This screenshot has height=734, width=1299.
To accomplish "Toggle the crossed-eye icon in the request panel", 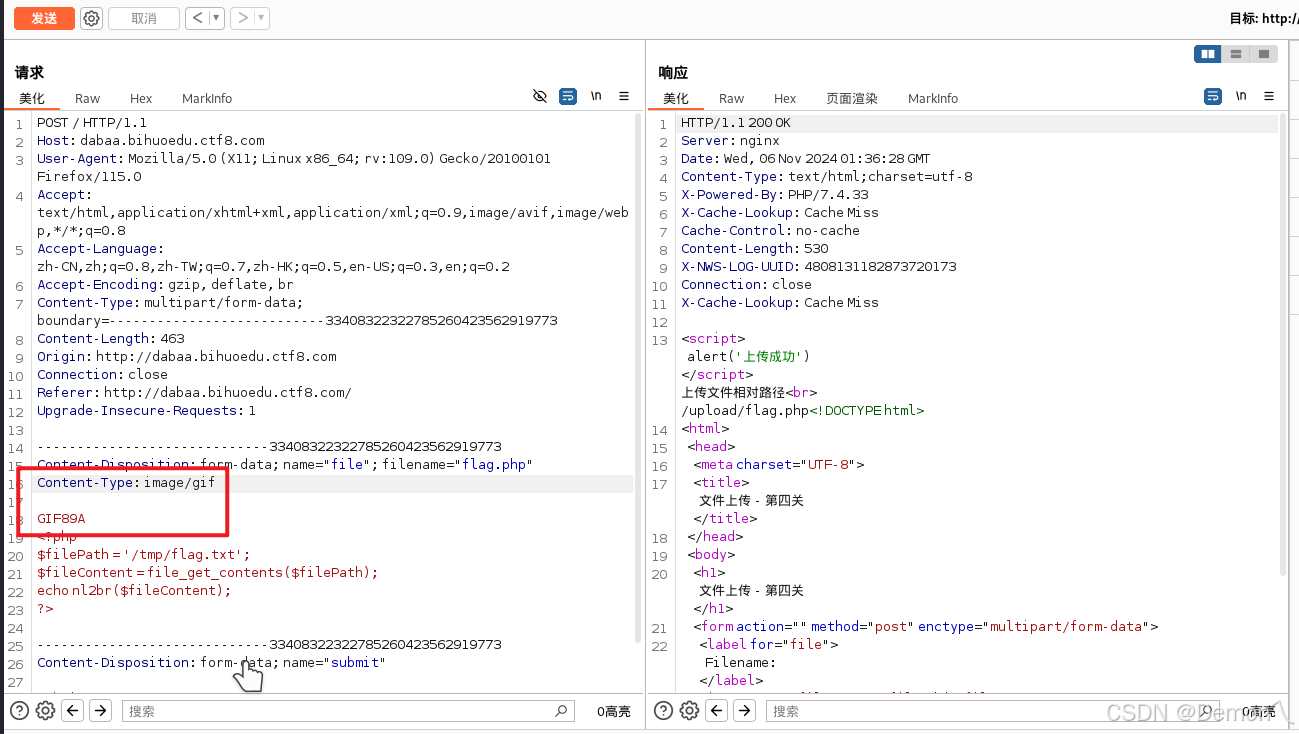I will (x=540, y=96).
